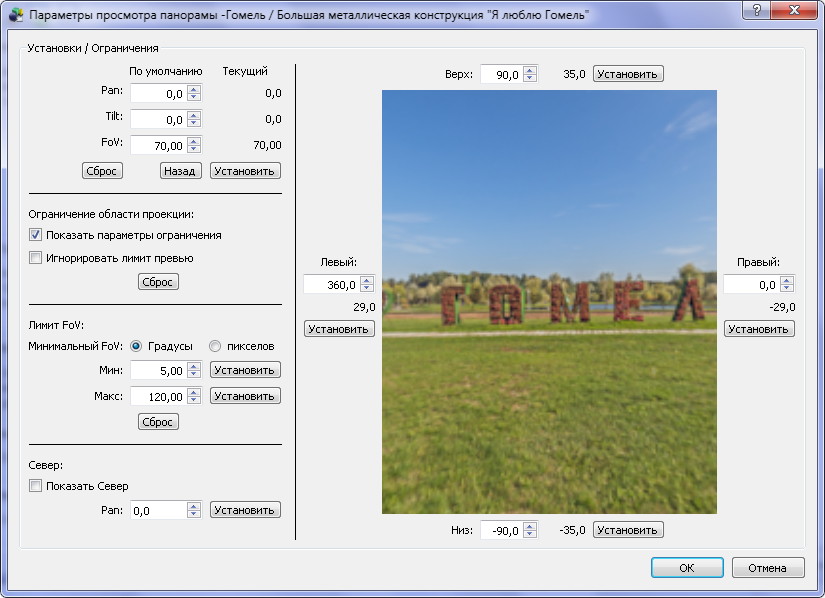Increase 'Низ' limit with spinner up arrow
The image size is (825, 598).
click(x=530, y=526)
